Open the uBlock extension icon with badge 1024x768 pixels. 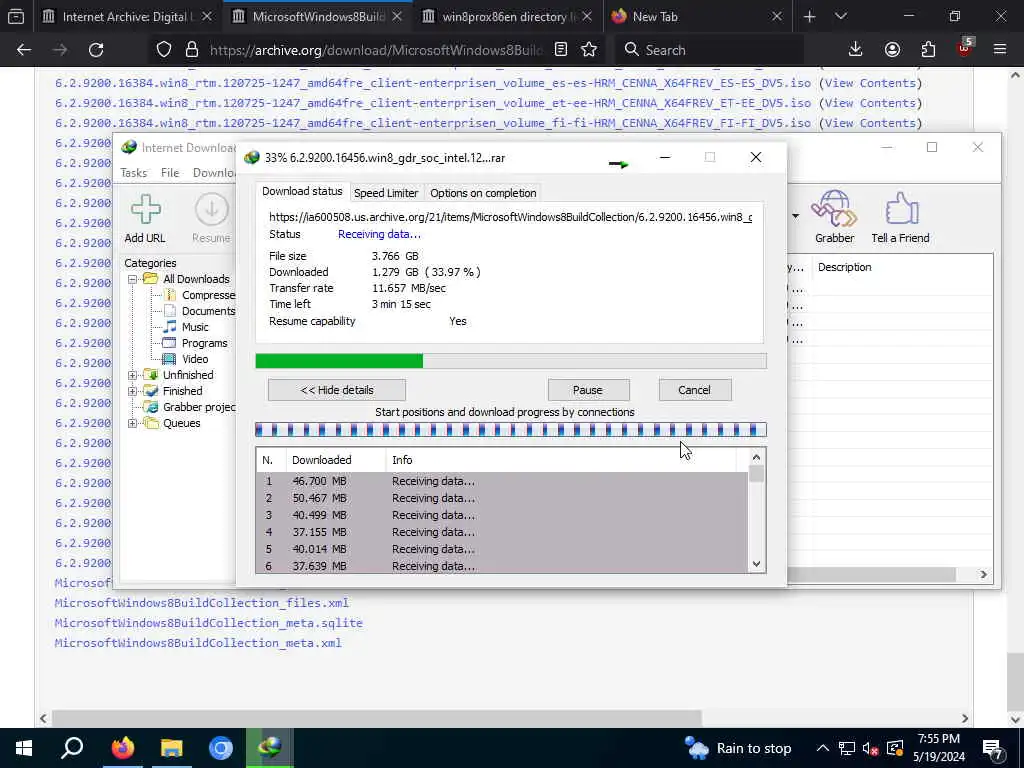click(x=965, y=48)
